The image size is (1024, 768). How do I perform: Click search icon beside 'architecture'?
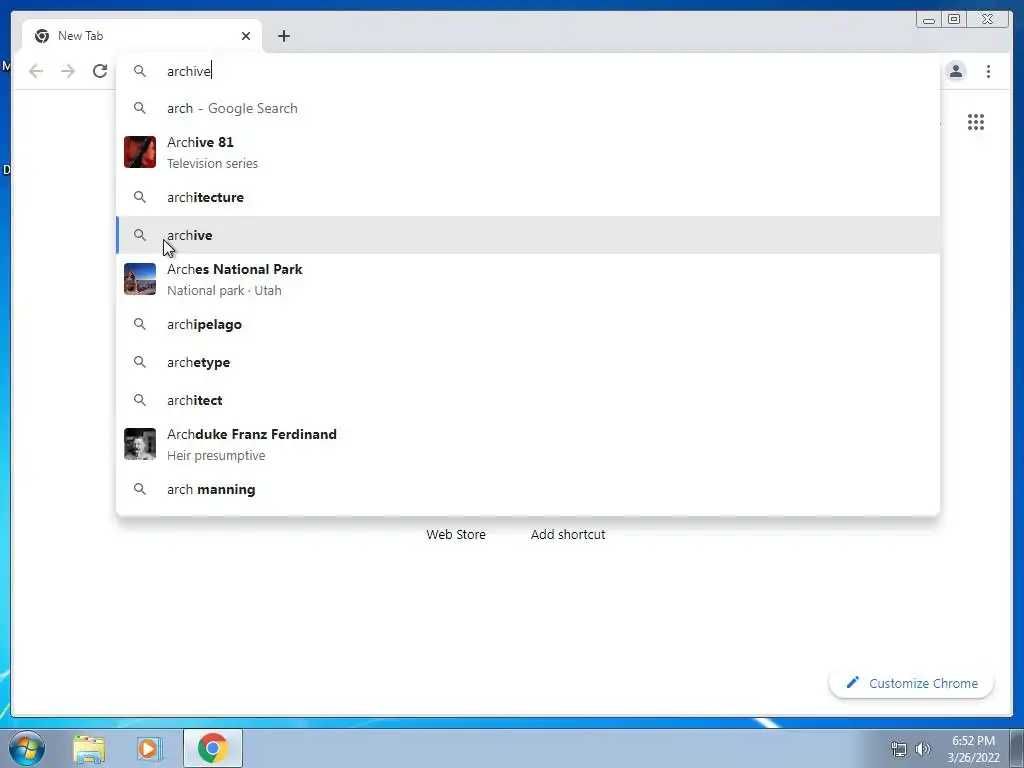[140, 197]
